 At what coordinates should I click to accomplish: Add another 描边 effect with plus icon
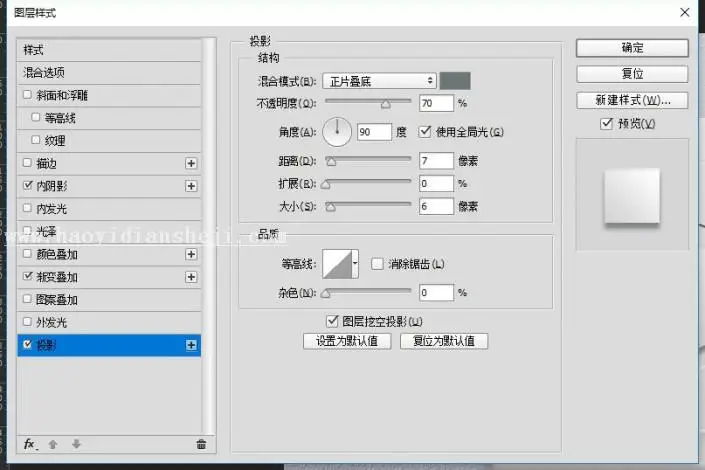point(191,163)
